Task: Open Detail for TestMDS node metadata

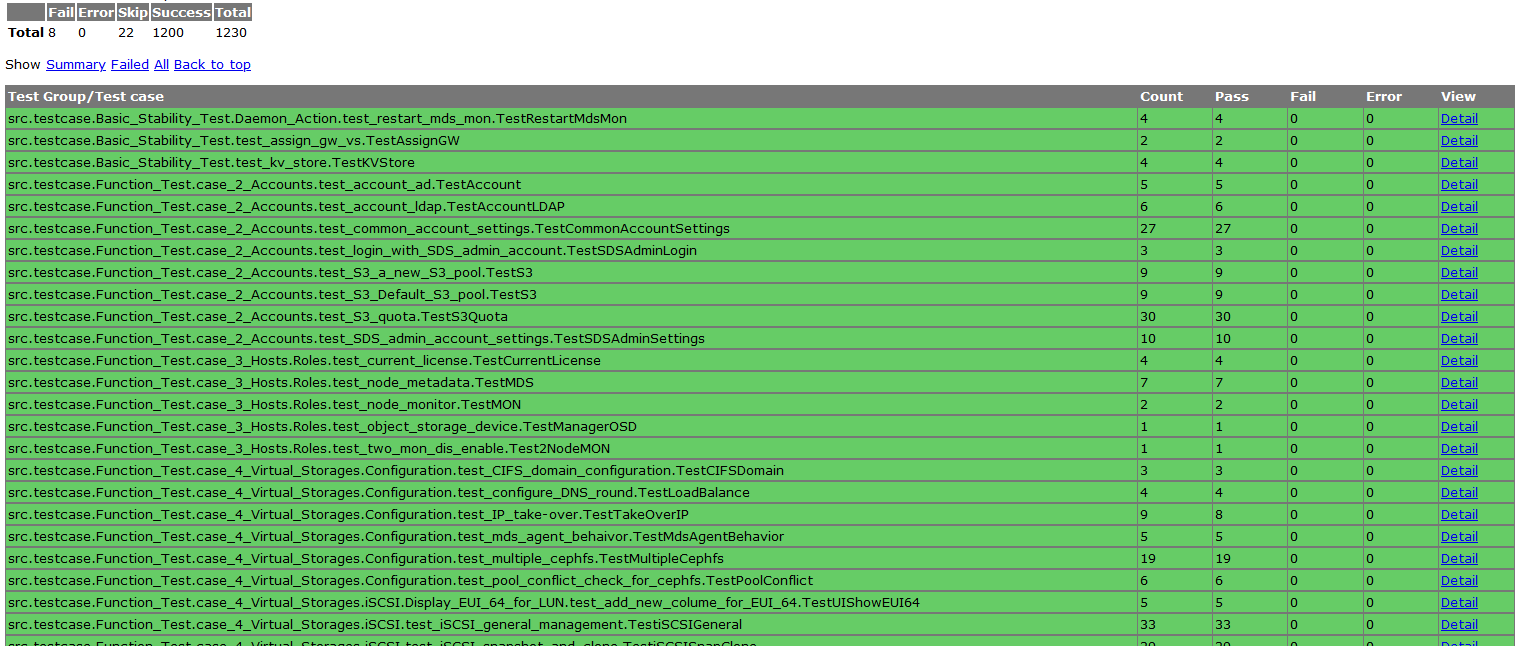Action: (1458, 382)
